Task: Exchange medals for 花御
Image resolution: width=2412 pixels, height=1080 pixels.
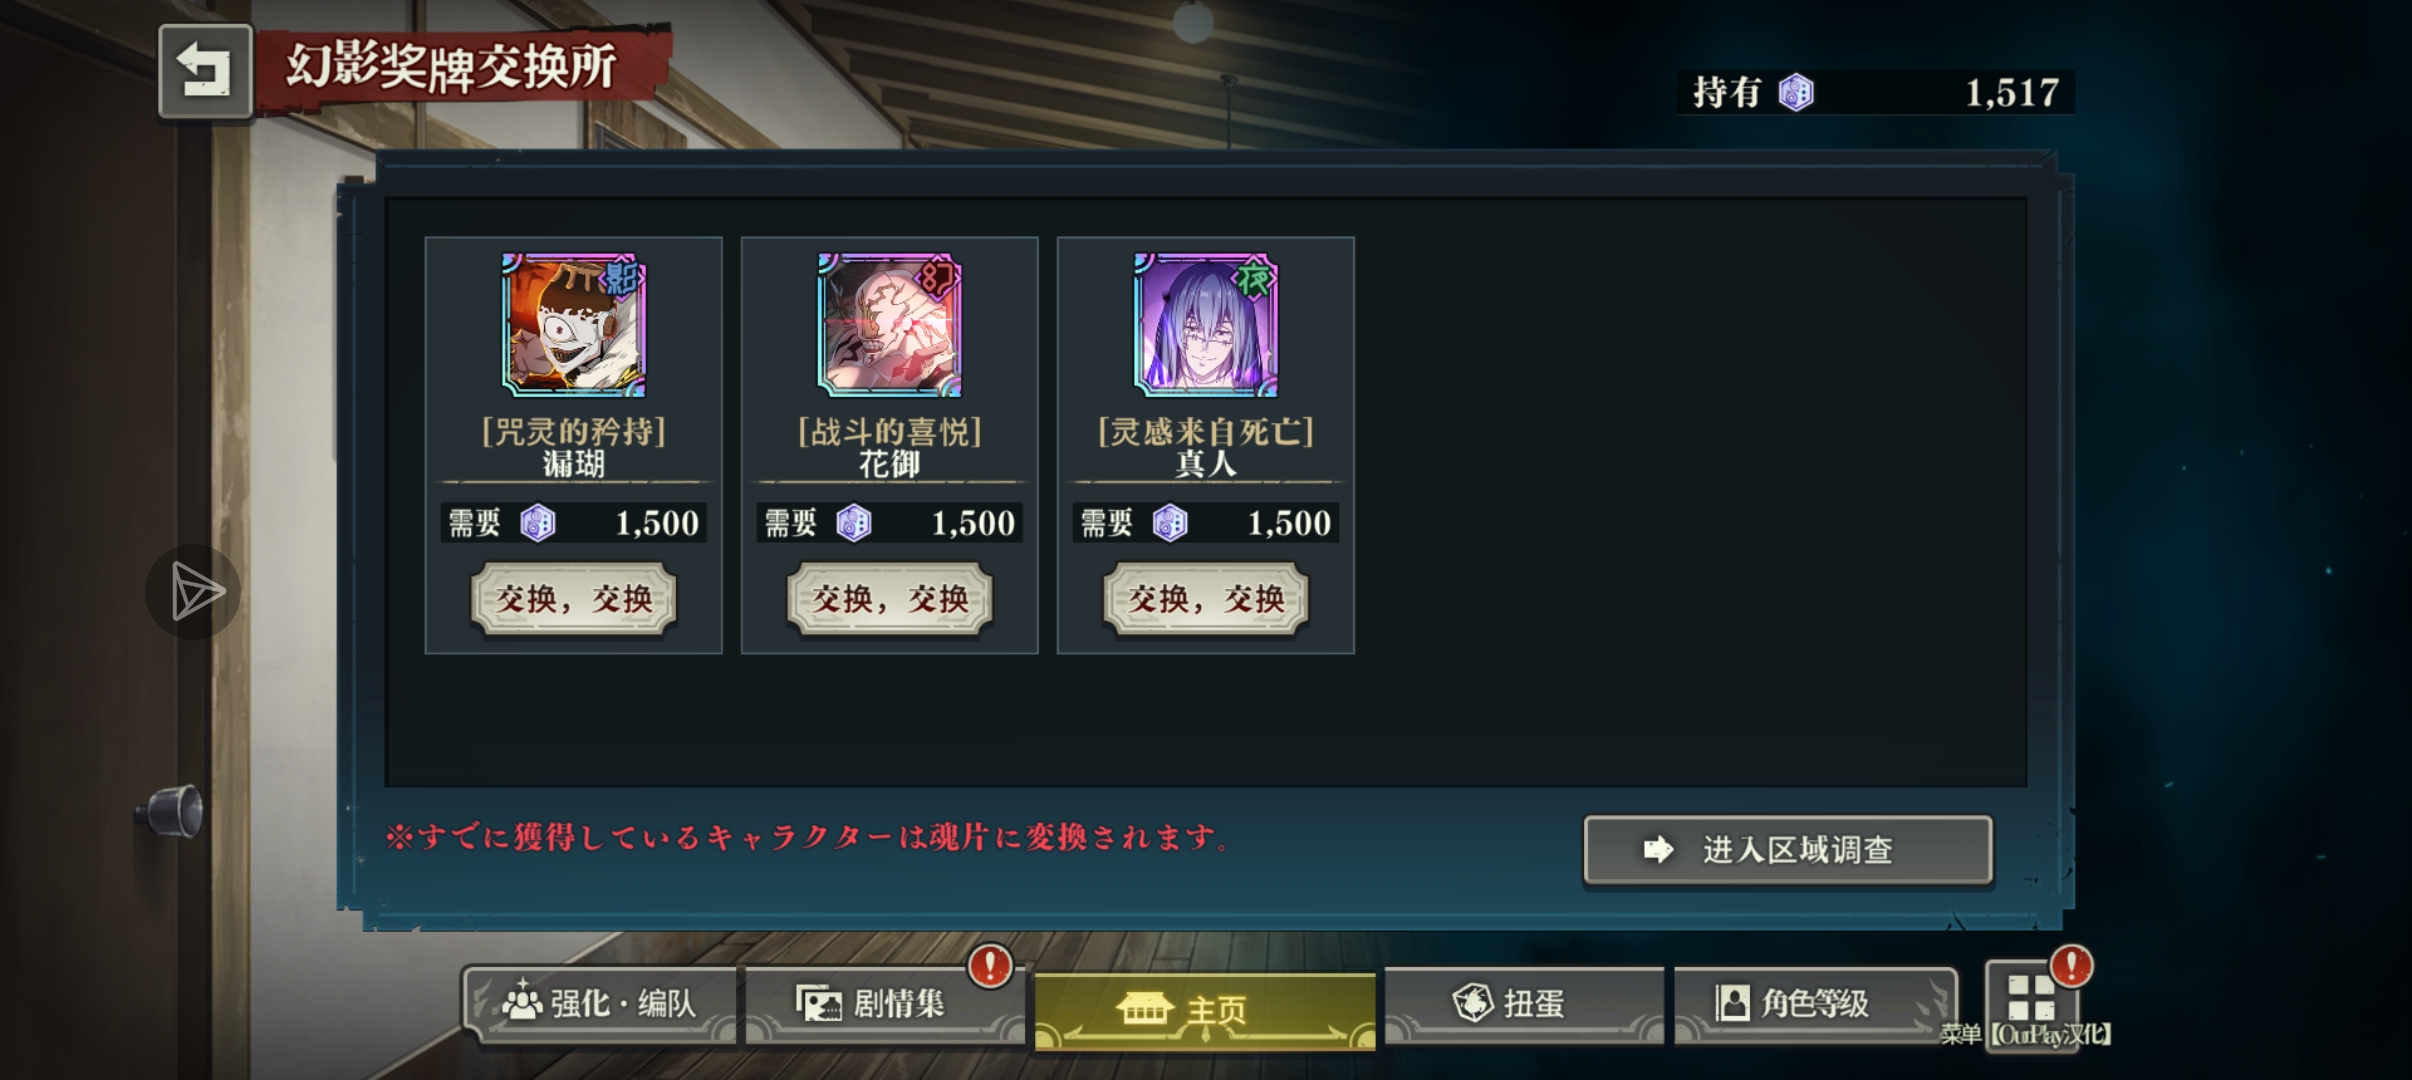Action: pyautogui.click(x=890, y=599)
